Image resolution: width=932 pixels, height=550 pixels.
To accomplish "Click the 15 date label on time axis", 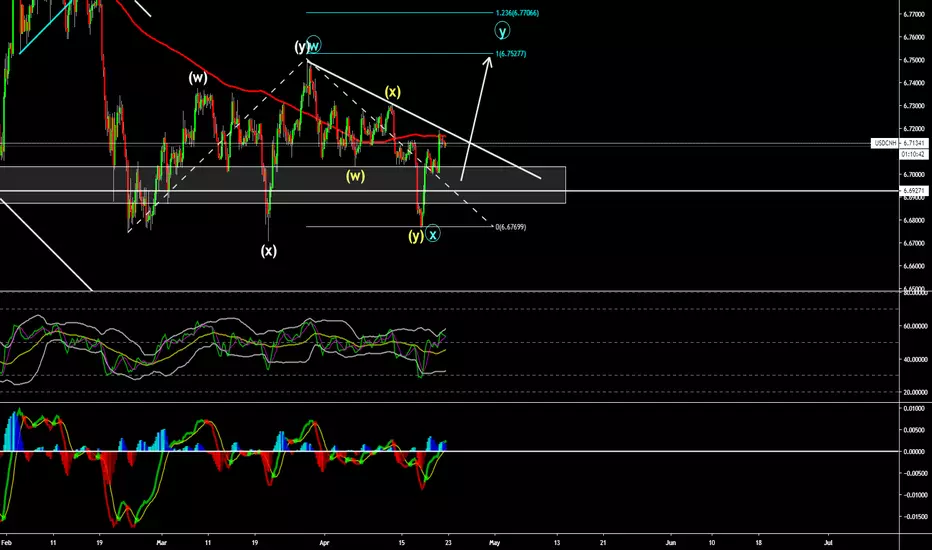I will point(401,542).
